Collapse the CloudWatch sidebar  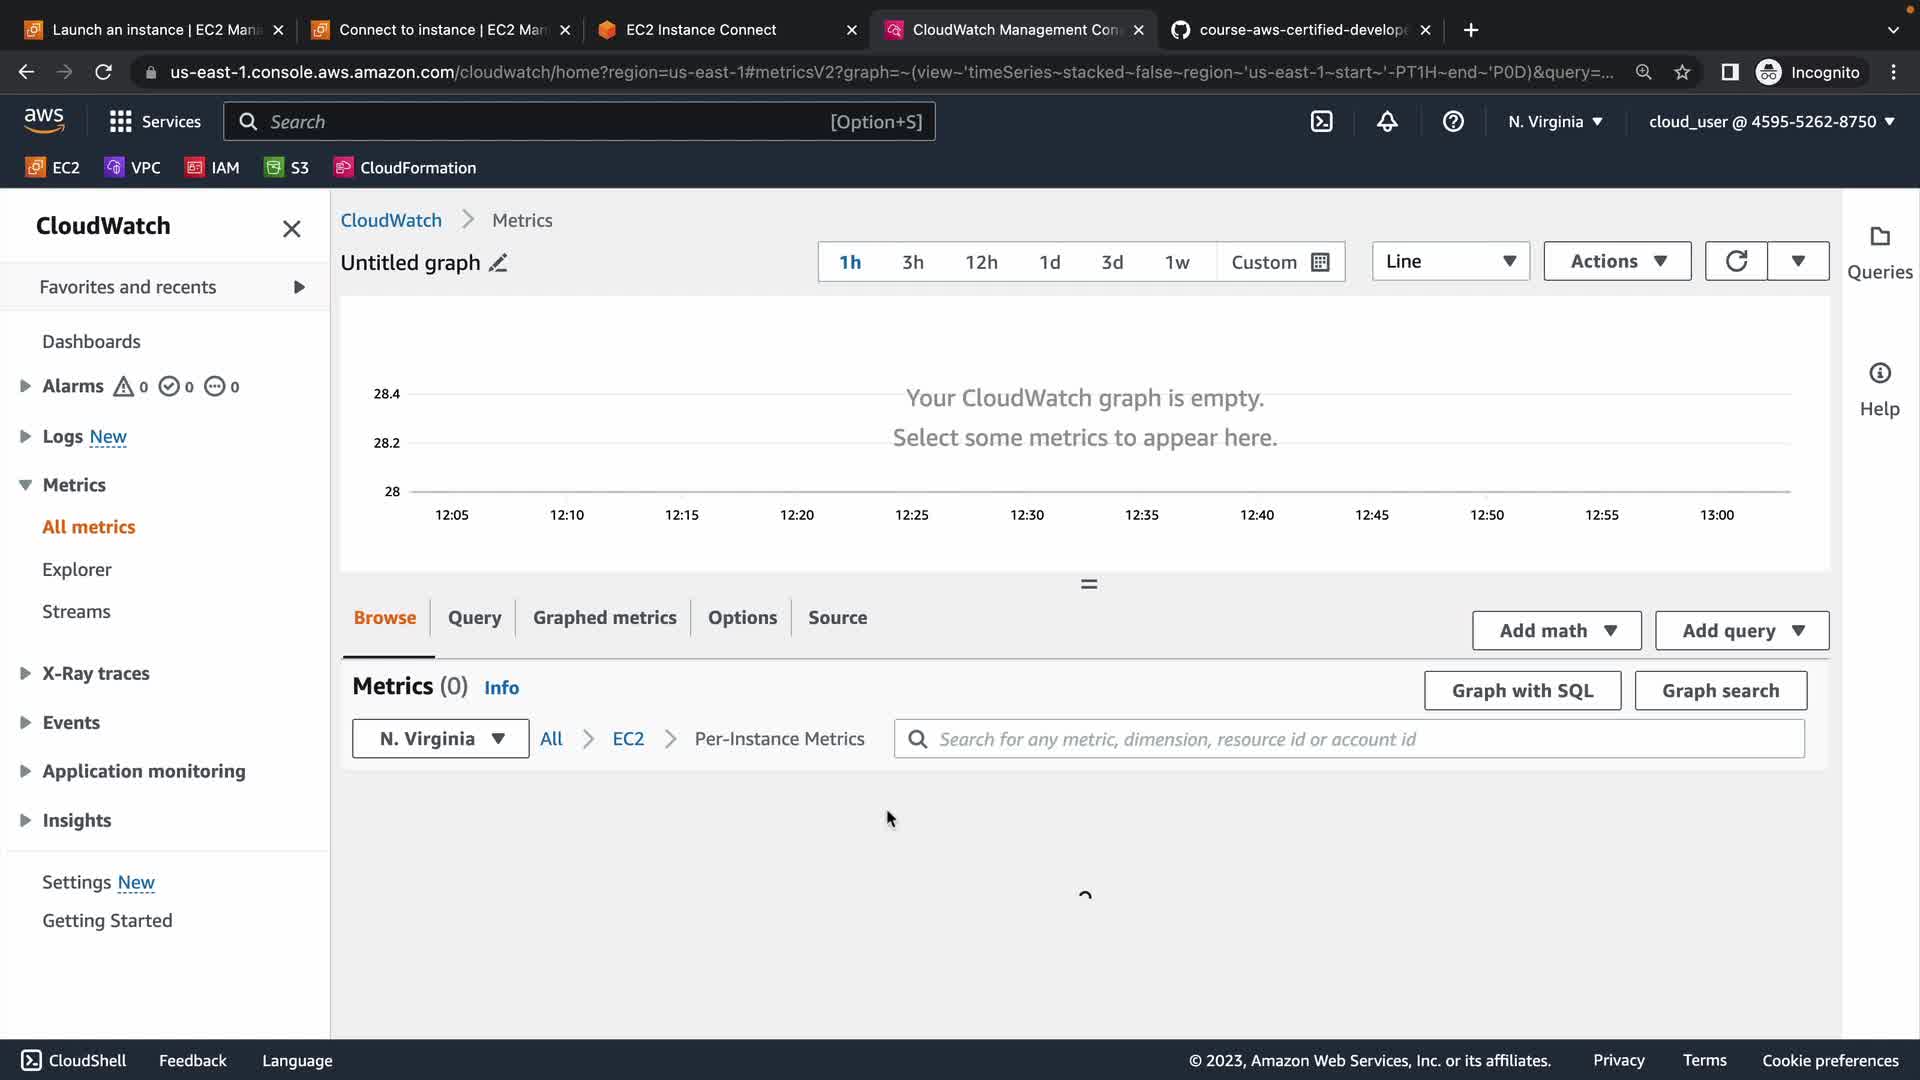tap(291, 229)
